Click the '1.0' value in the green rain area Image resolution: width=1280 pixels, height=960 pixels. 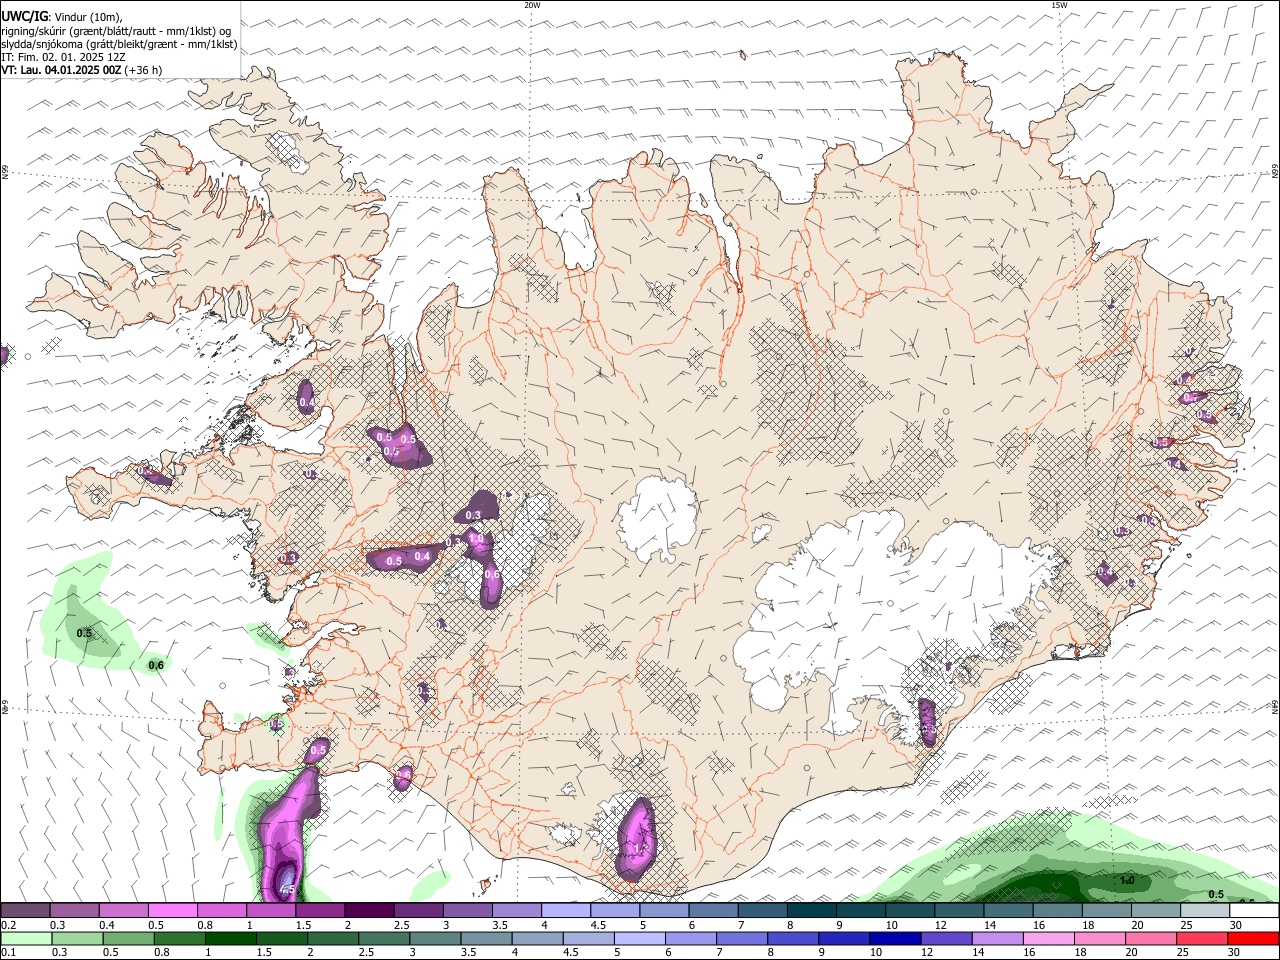coord(1127,881)
